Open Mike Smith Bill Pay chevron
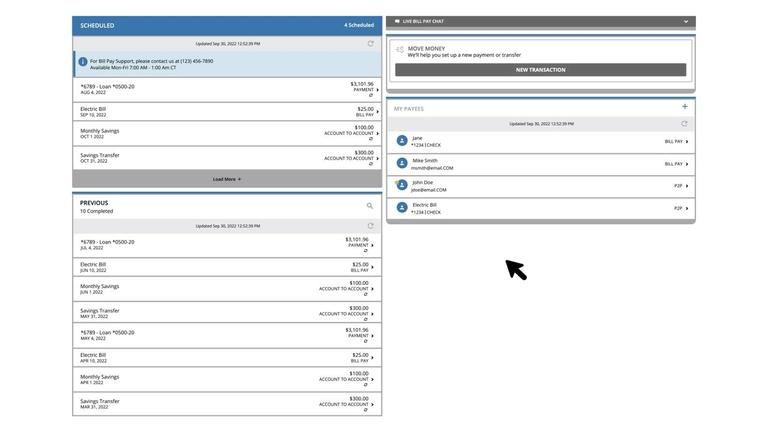Screen dimensions: 768x432 tap(687, 164)
